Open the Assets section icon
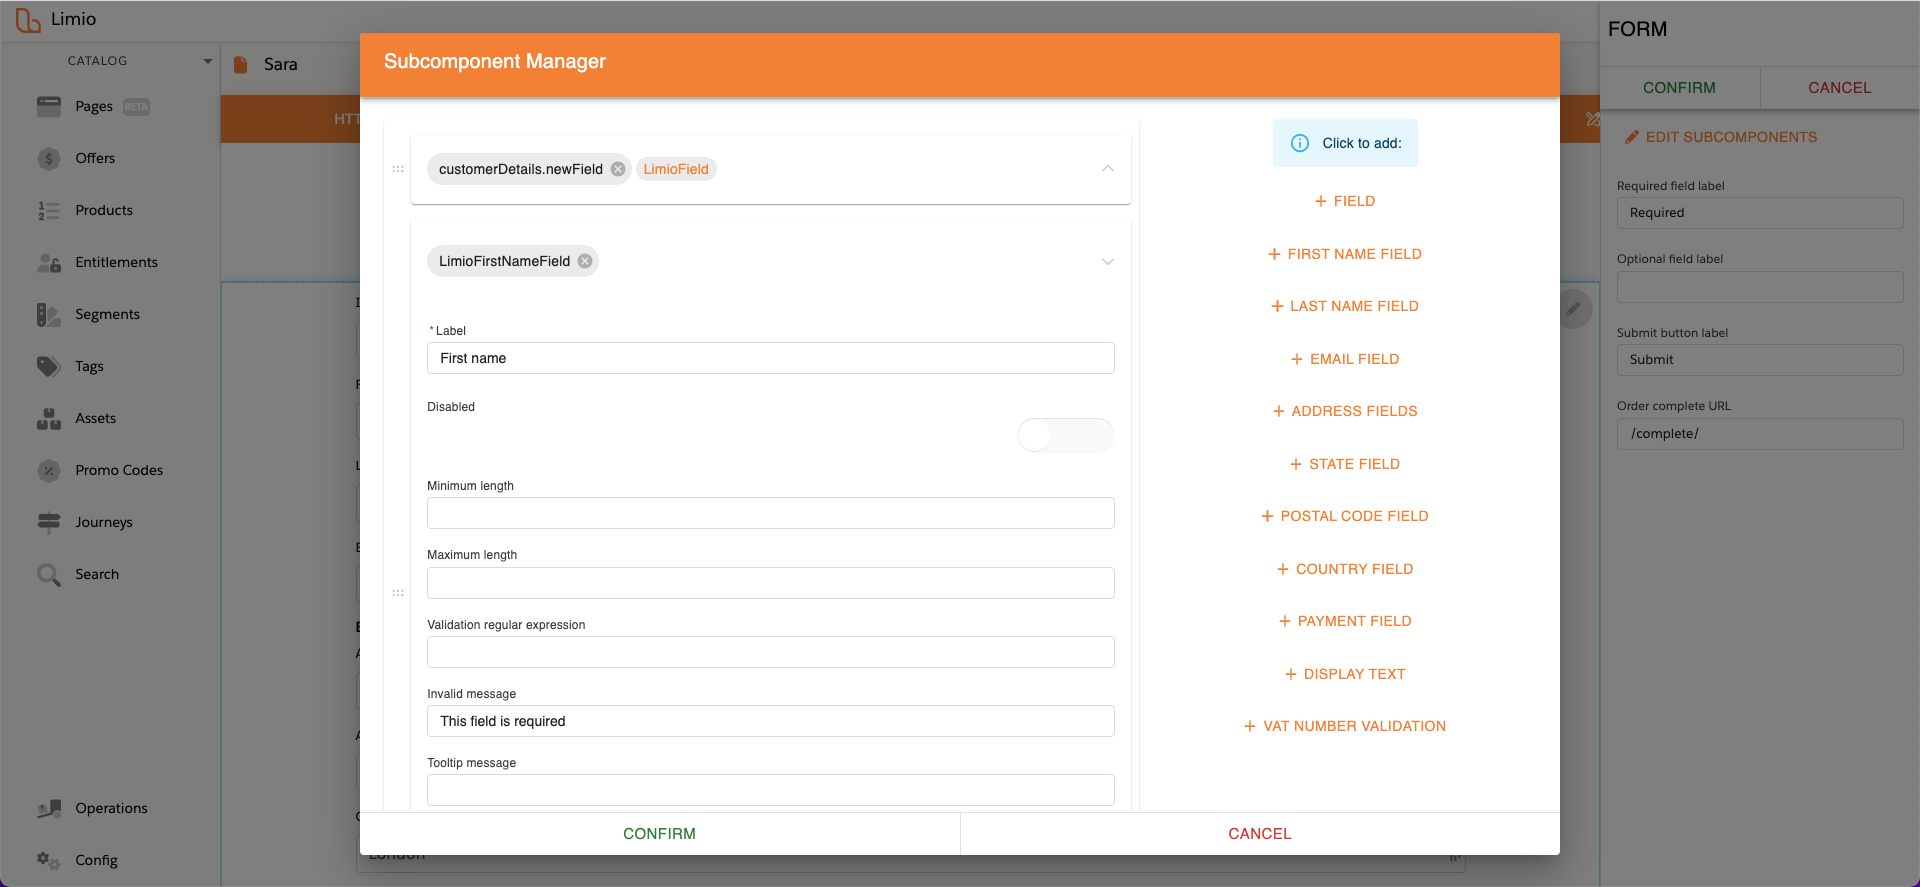Screen dimensions: 1920x887 (48, 418)
